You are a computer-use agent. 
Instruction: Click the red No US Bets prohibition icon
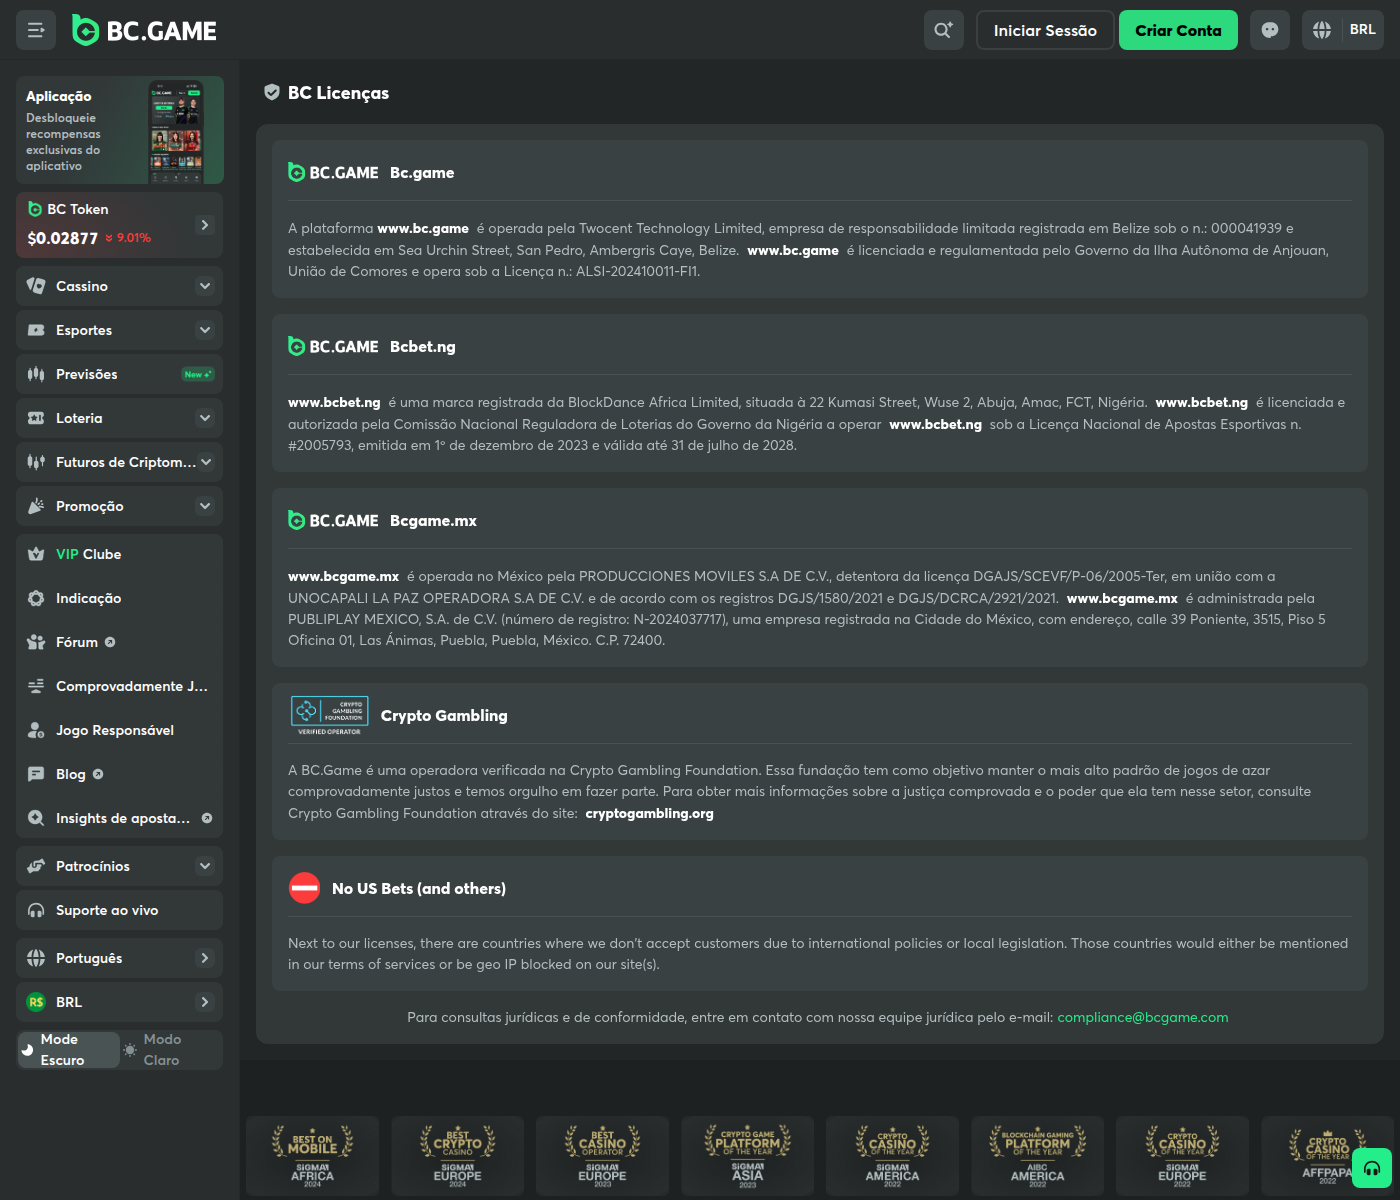point(304,888)
